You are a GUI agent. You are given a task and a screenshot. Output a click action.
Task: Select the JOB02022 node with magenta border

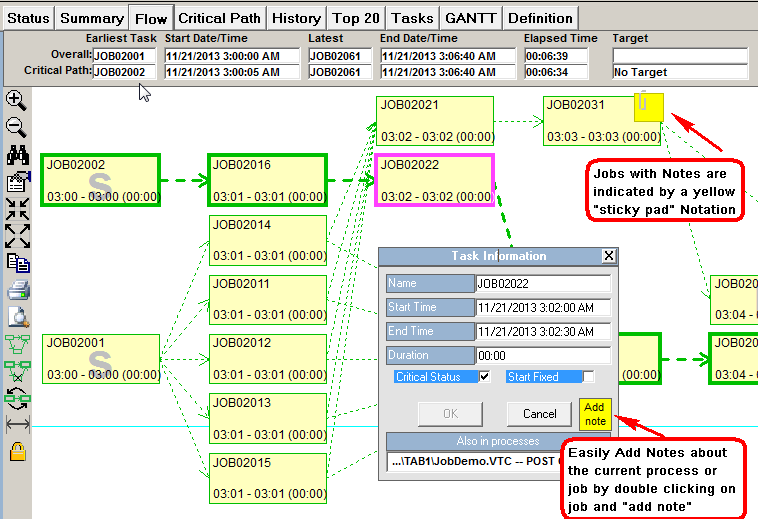435,180
